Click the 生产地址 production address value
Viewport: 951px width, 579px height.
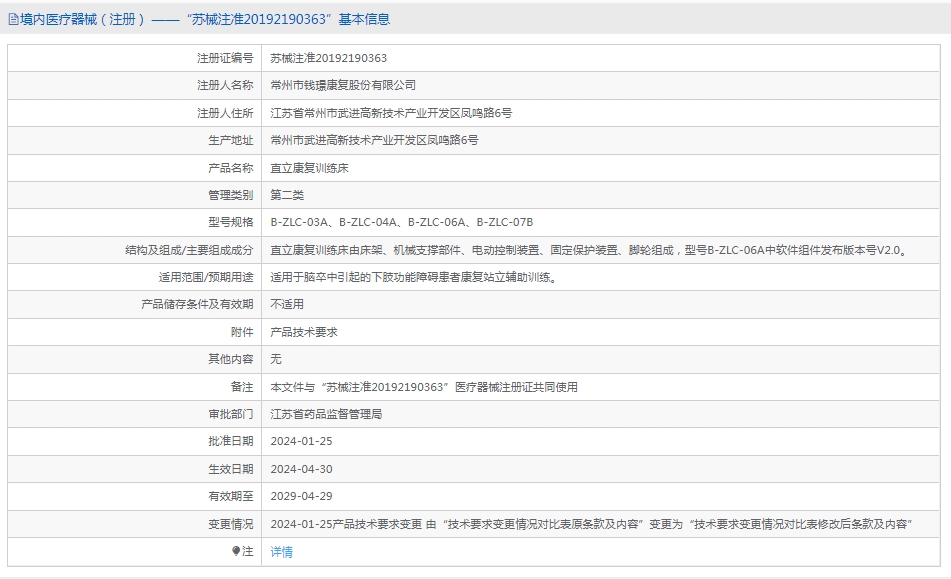click(x=374, y=141)
